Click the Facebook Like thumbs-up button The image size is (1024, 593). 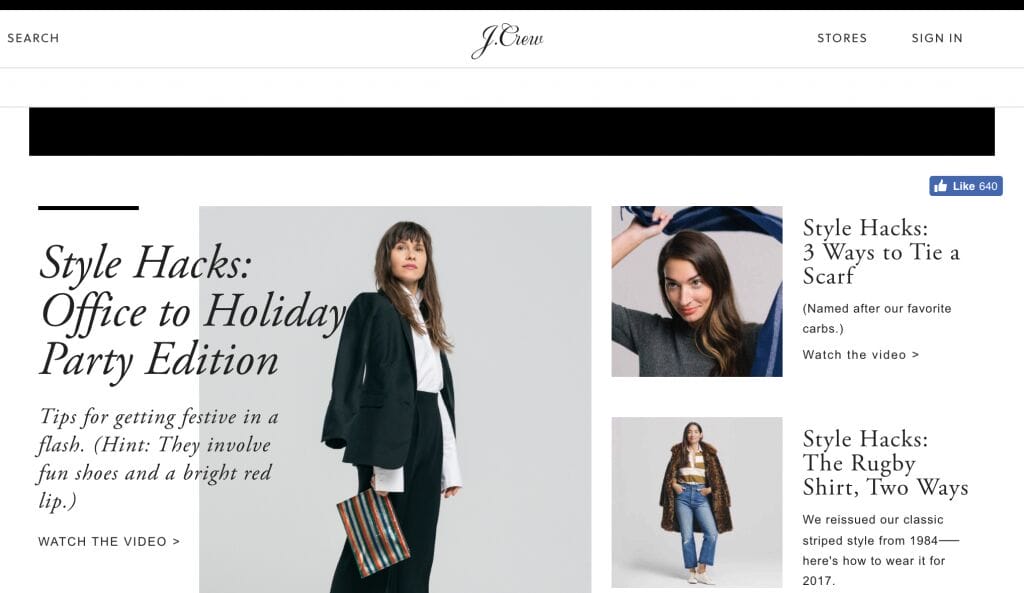(940, 186)
